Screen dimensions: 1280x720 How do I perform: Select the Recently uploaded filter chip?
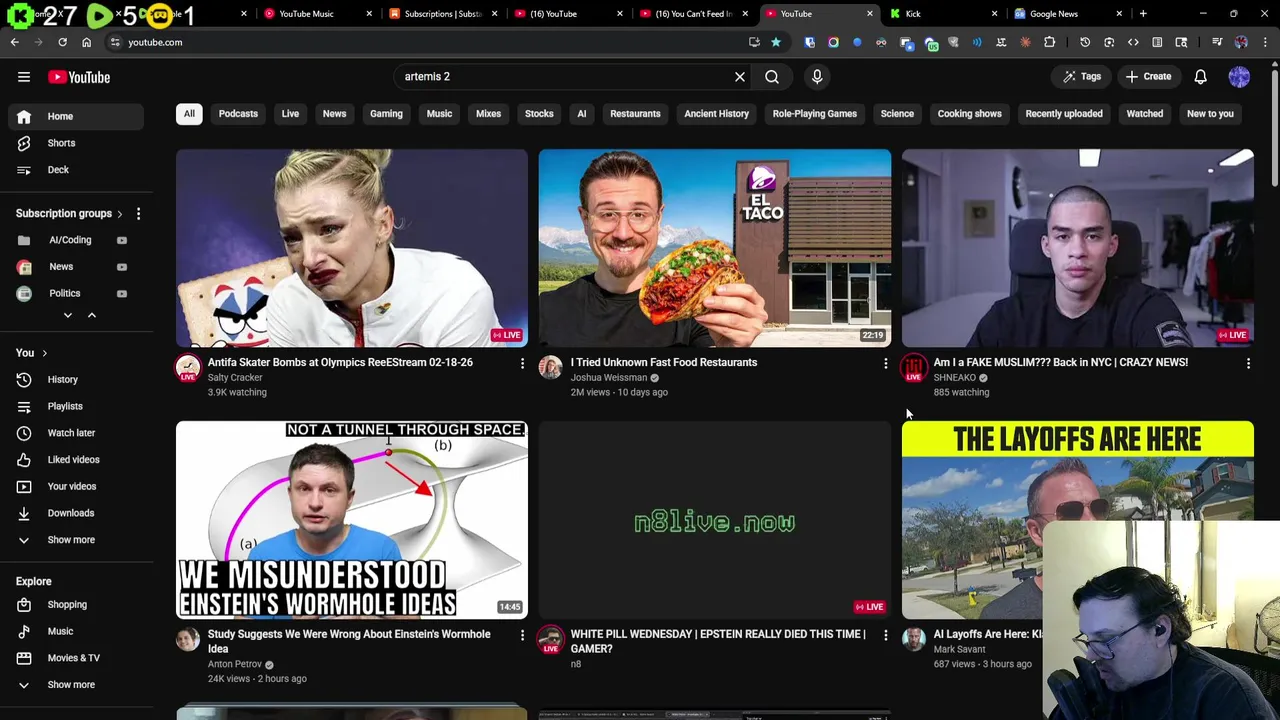tap(1064, 114)
